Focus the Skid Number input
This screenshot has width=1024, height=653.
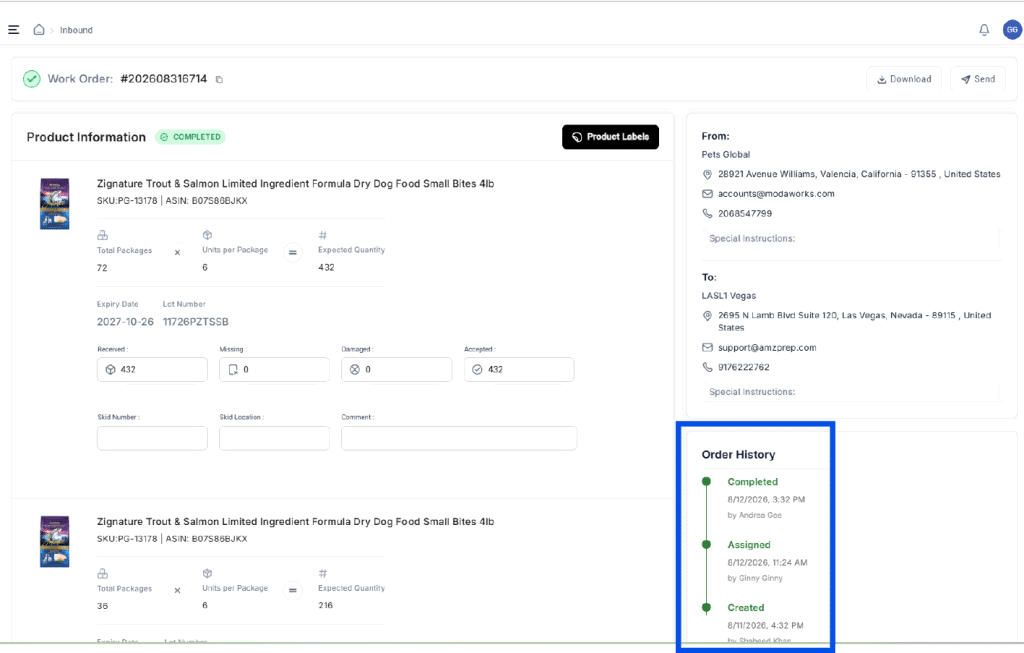click(x=152, y=438)
